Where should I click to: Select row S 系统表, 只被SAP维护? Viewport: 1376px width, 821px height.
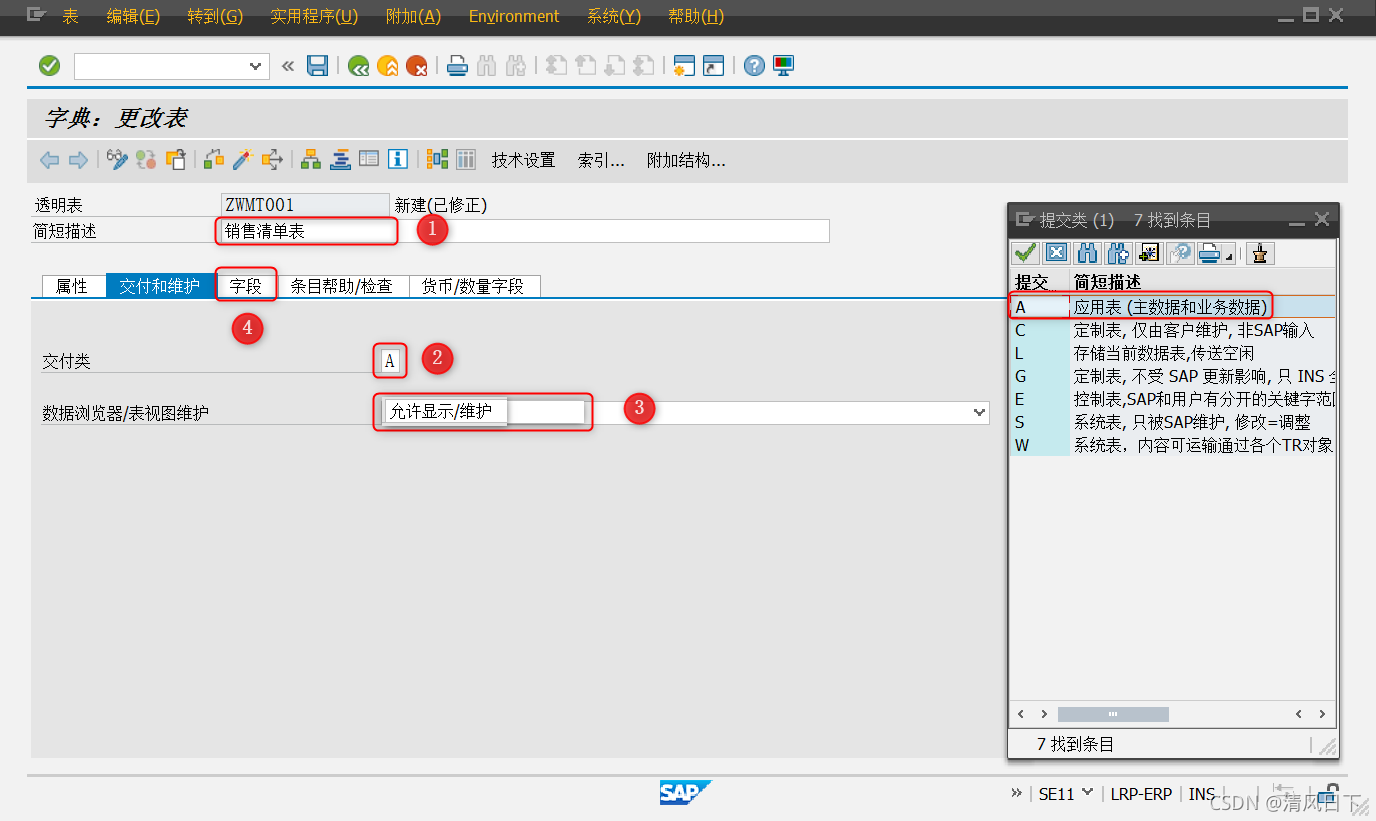1172,422
